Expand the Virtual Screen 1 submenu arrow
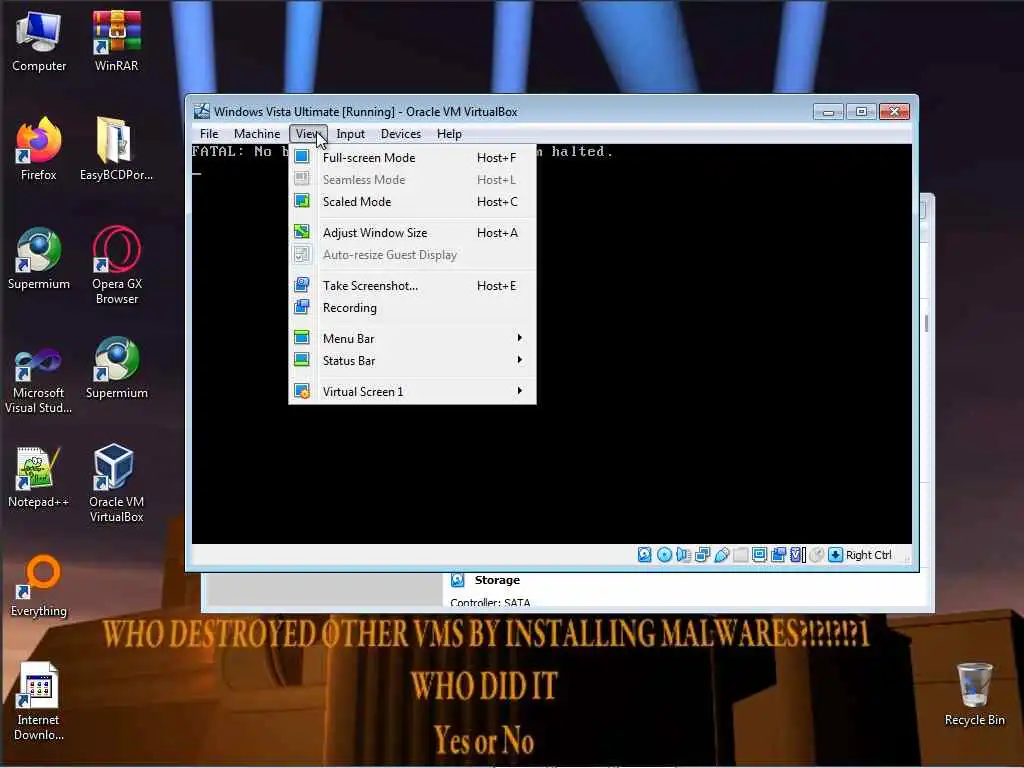Screen dimensions: 1024x768 point(519,391)
